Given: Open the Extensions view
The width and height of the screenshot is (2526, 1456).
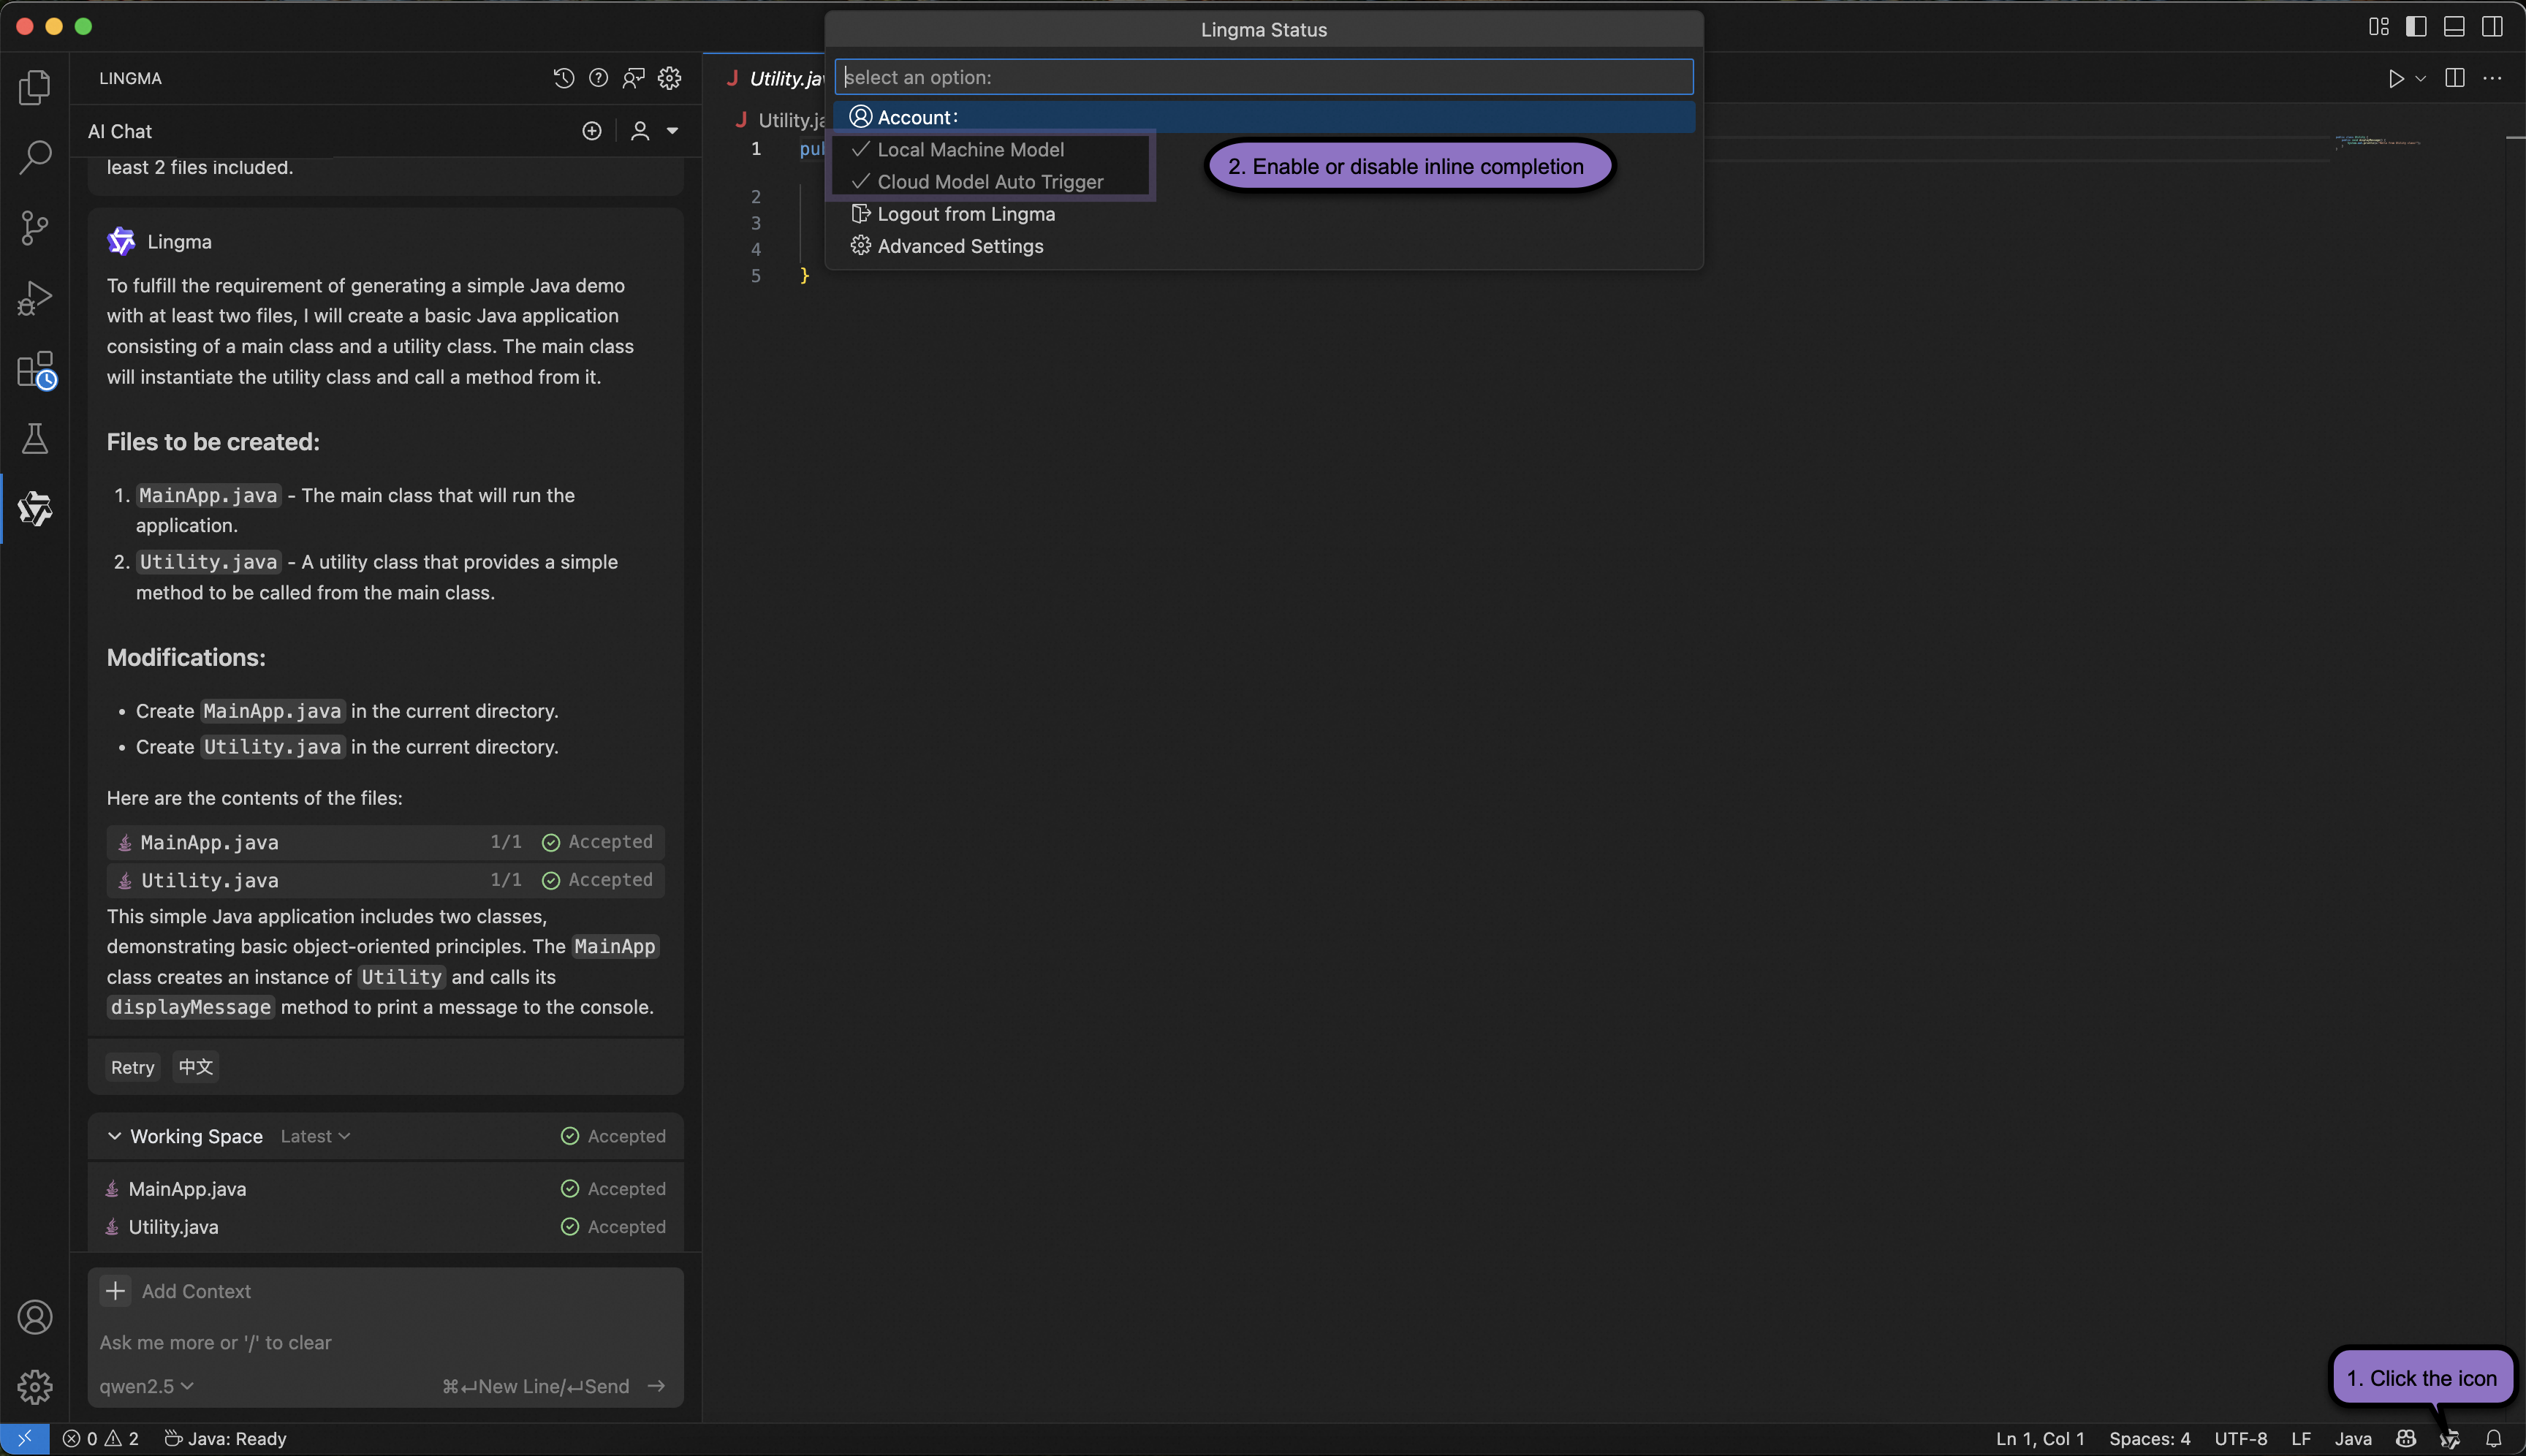Looking at the screenshot, I should coord(35,369).
